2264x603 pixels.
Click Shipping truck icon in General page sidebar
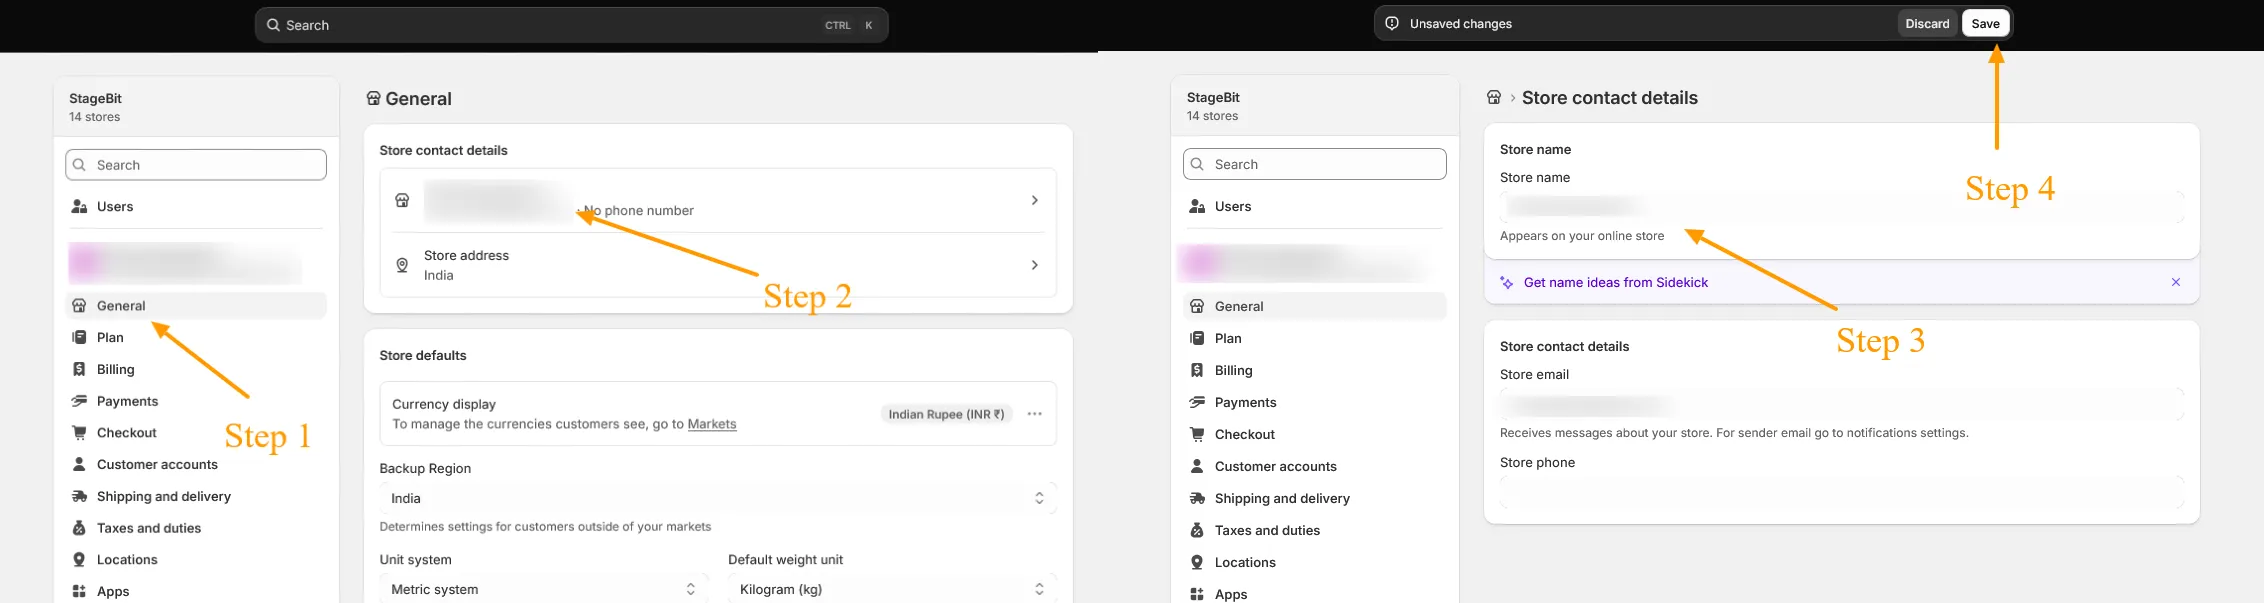coord(79,496)
